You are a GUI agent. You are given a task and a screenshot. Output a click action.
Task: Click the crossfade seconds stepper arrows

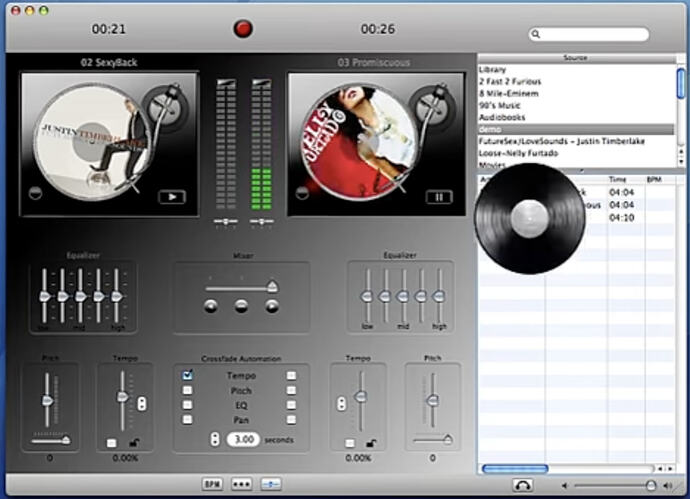(x=215, y=439)
